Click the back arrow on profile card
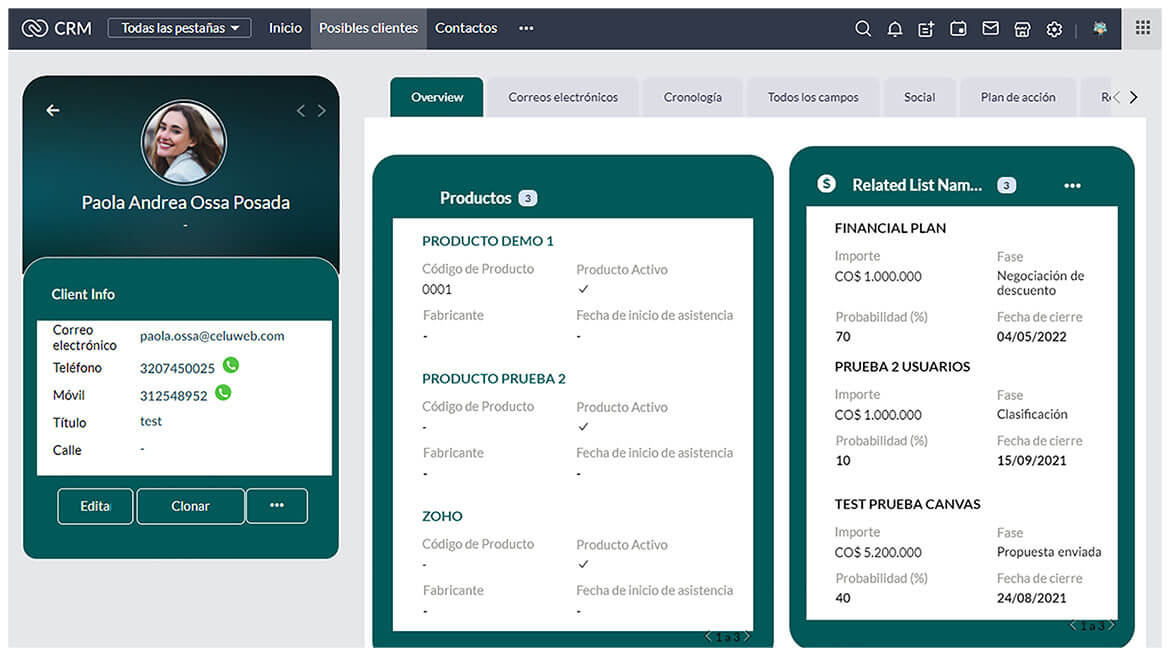This screenshot has height=656, width=1170. (x=53, y=110)
